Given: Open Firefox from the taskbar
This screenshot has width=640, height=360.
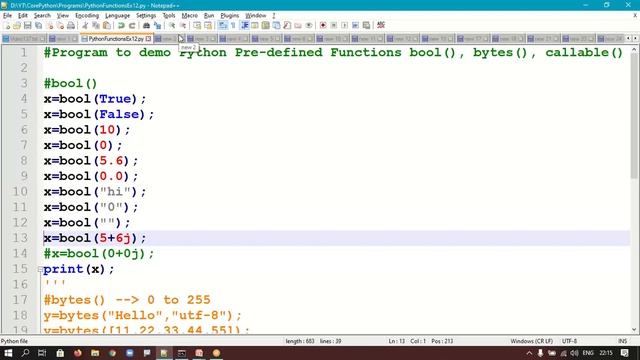Looking at the screenshot, I should pos(78,353).
